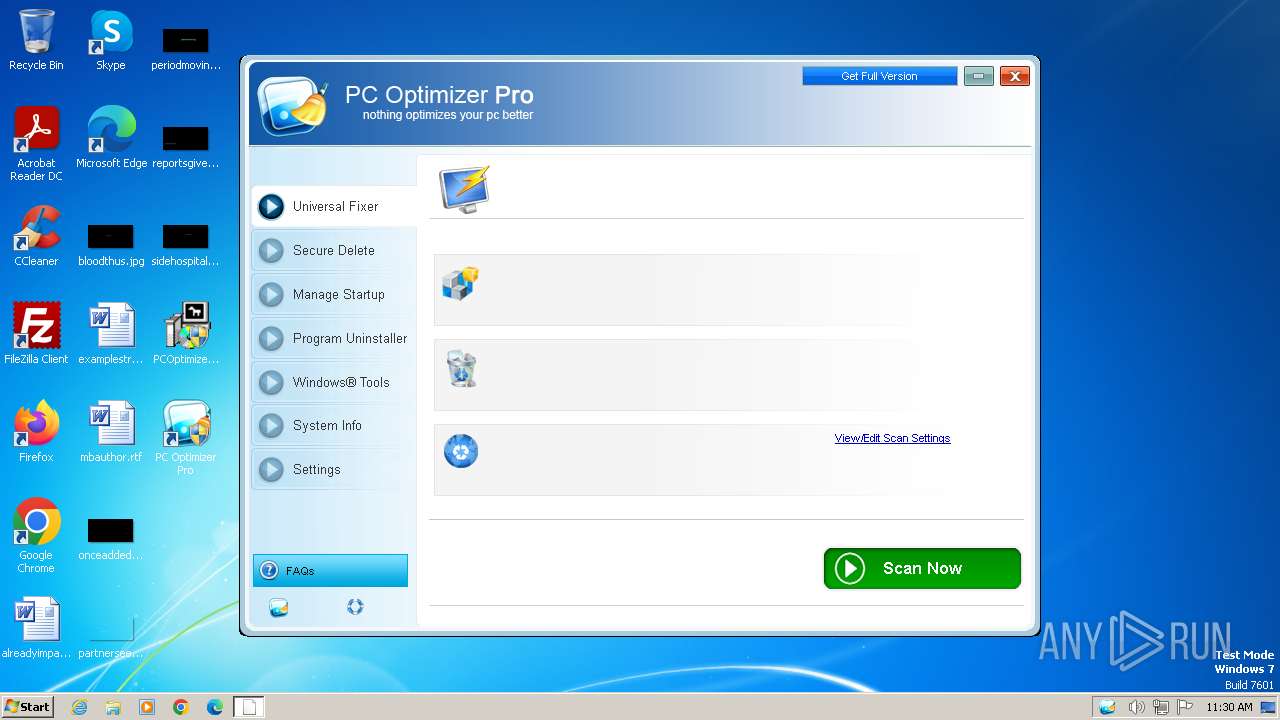This screenshot has height=720, width=1280.
Task: Select the periodmovin file on desktop
Action: point(186,48)
